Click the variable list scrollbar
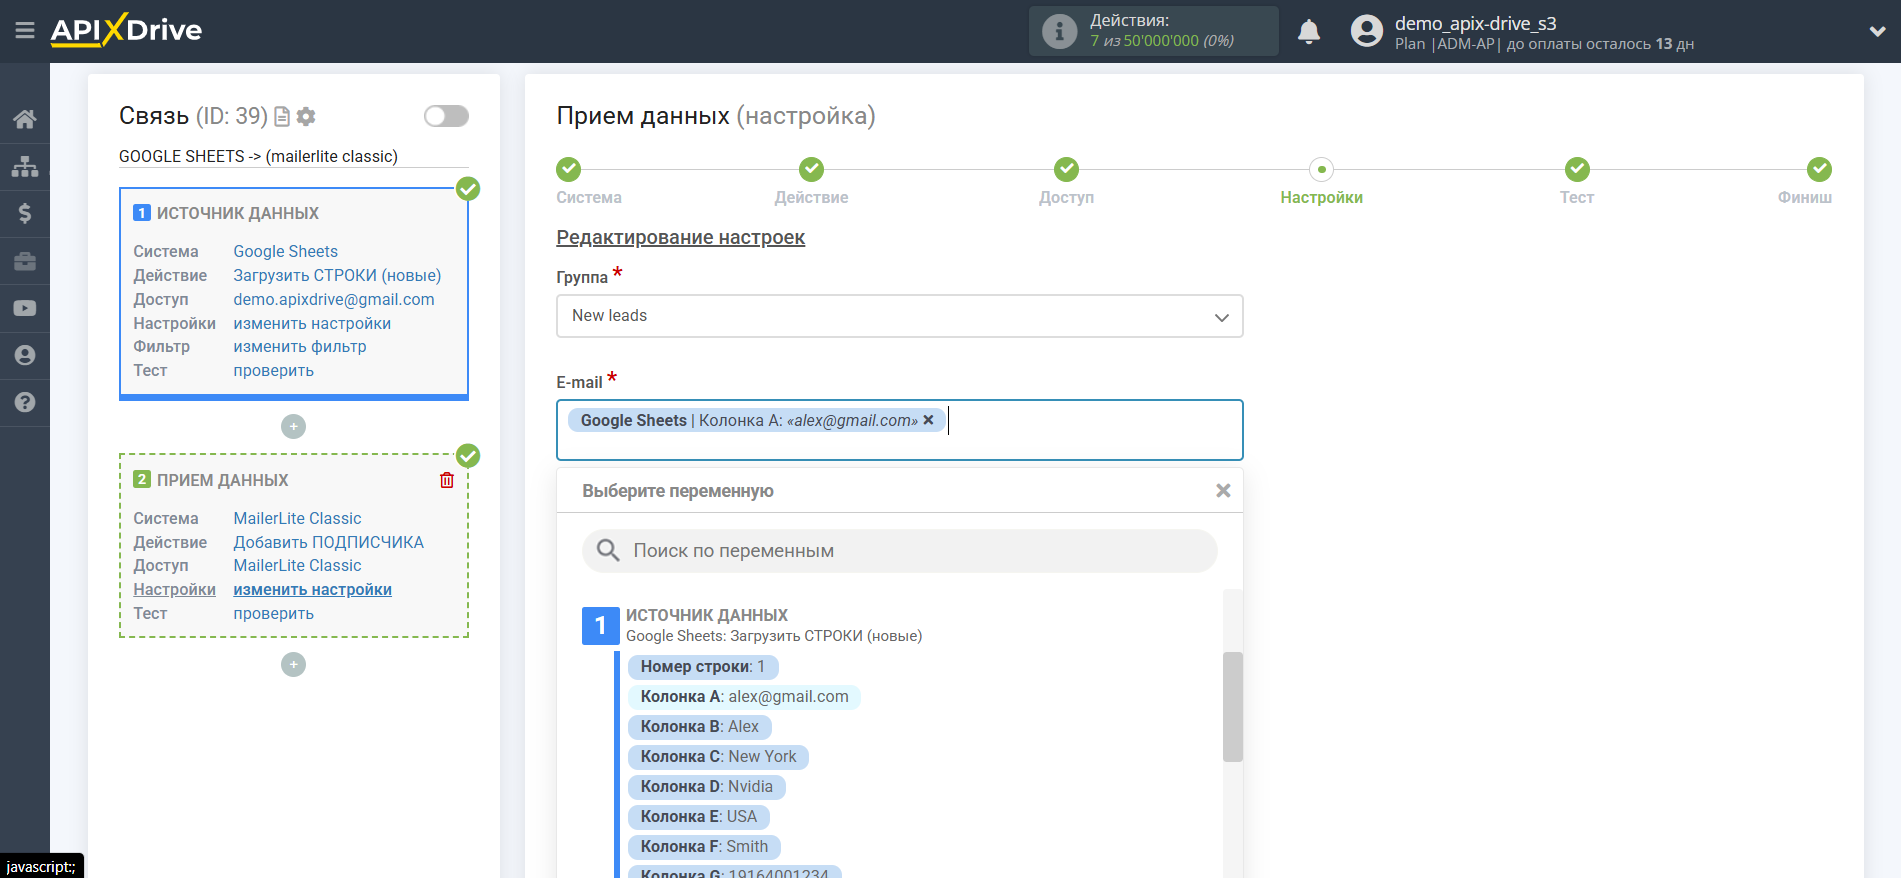 pyautogui.click(x=1233, y=707)
